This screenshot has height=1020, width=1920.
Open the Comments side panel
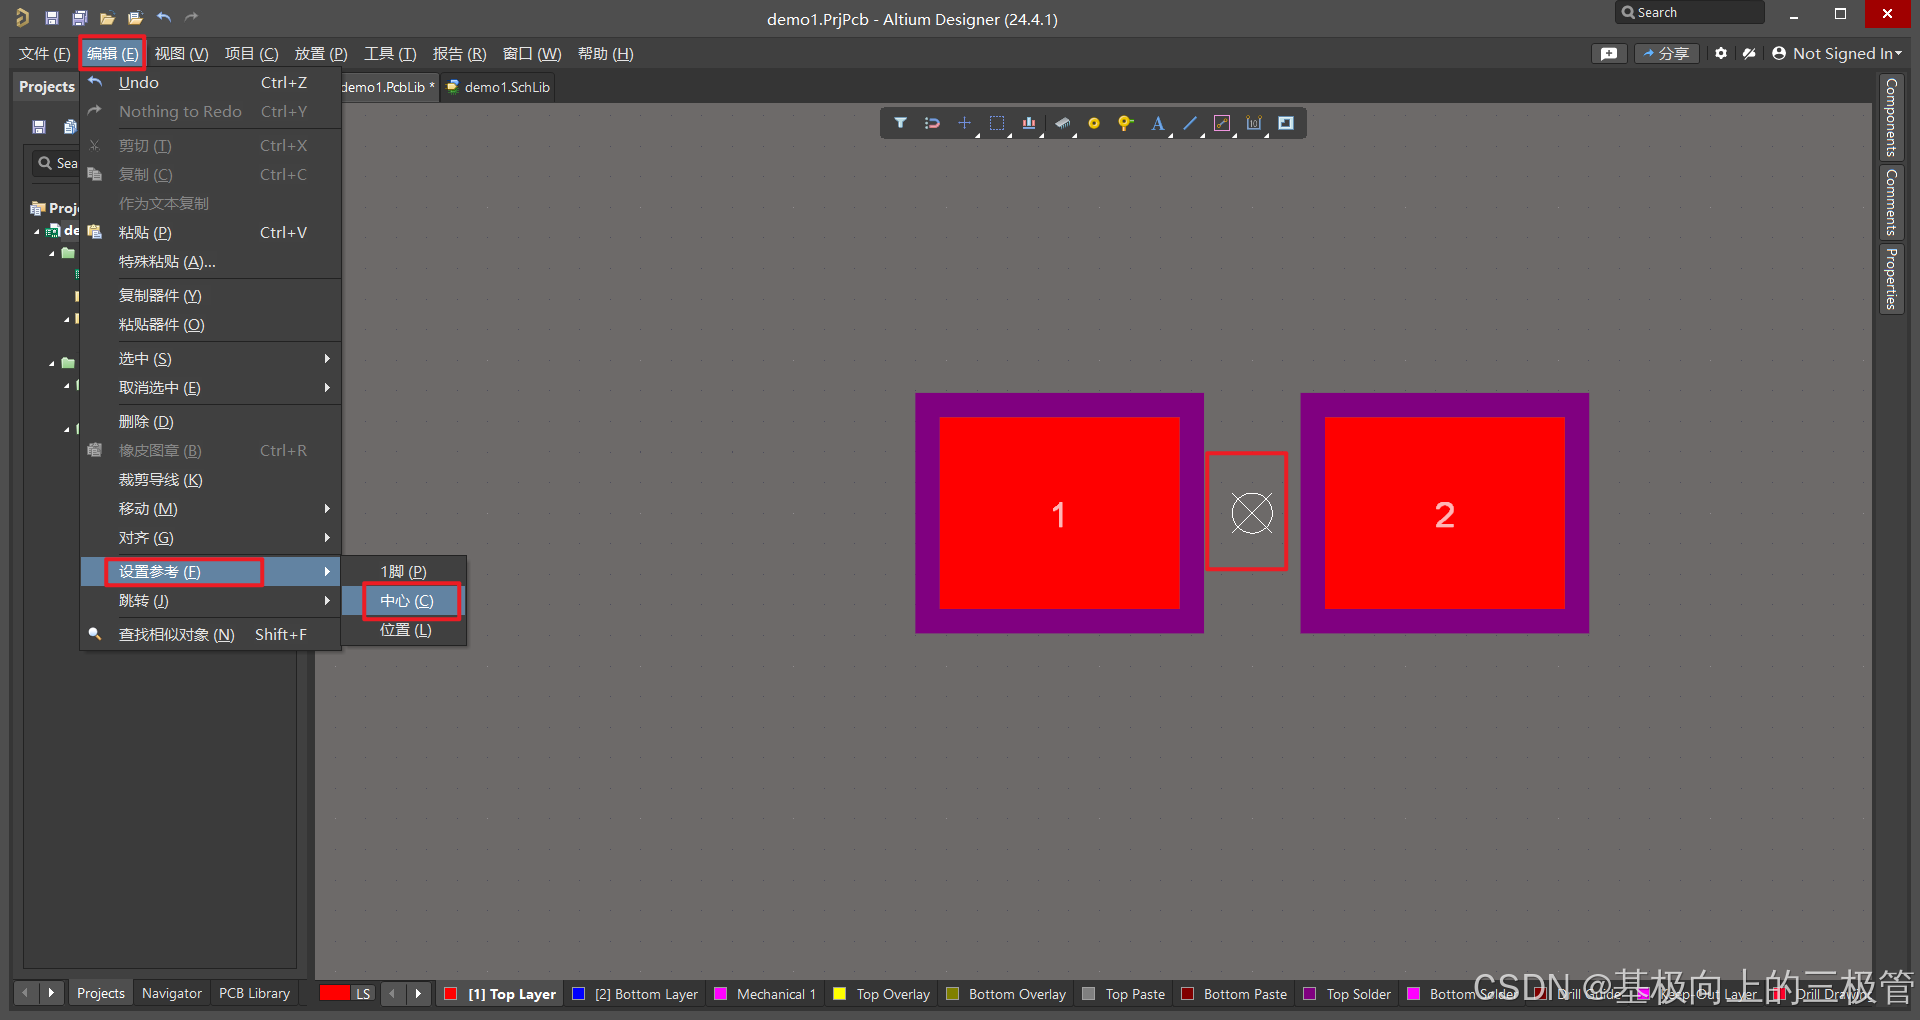pyautogui.click(x=1891, y=202)
